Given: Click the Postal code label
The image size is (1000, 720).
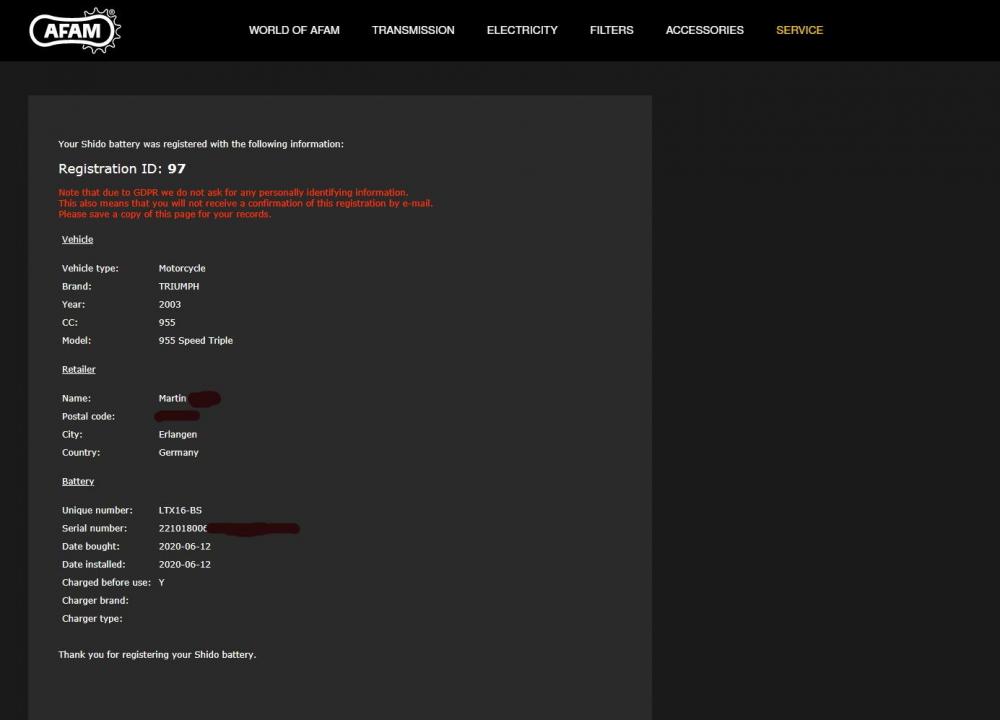Looking at the screenshot, I should 88,416.
